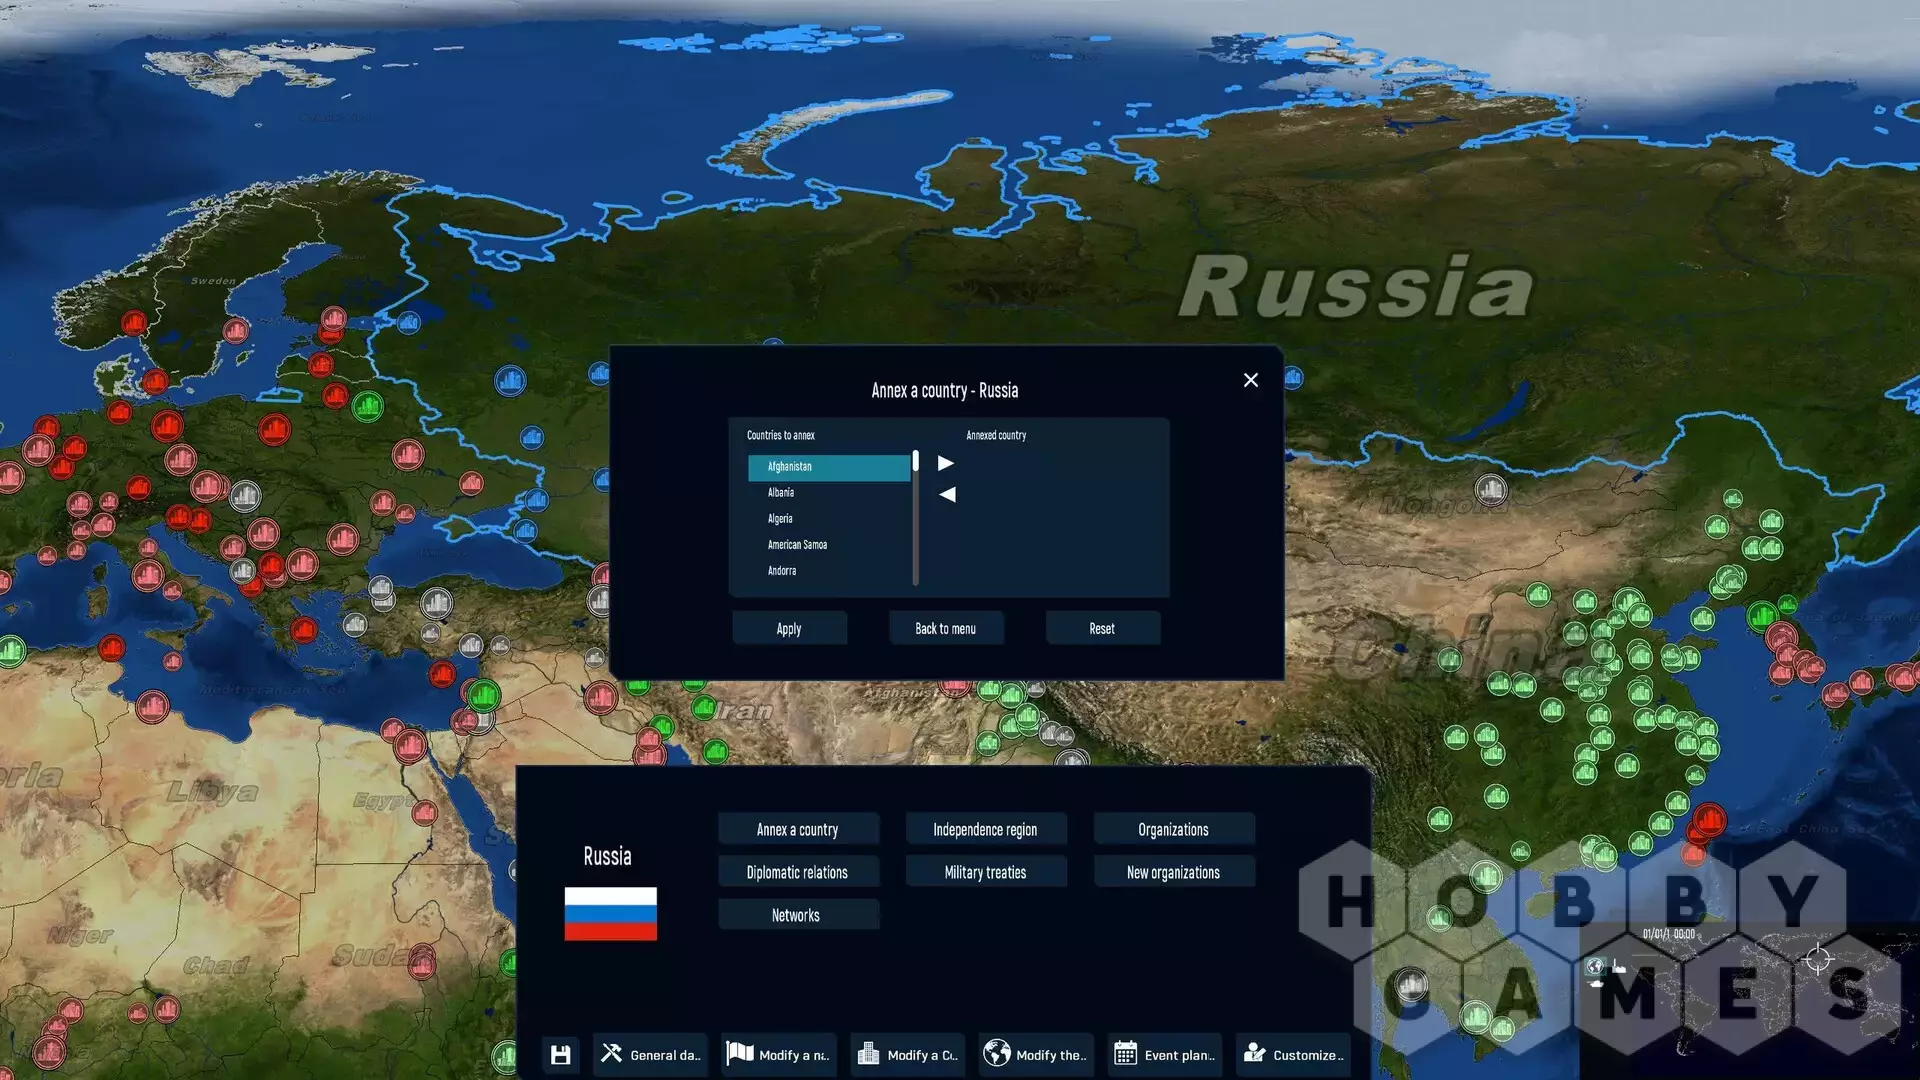Select Afghanistan in countries to annex

click(829, 467)
